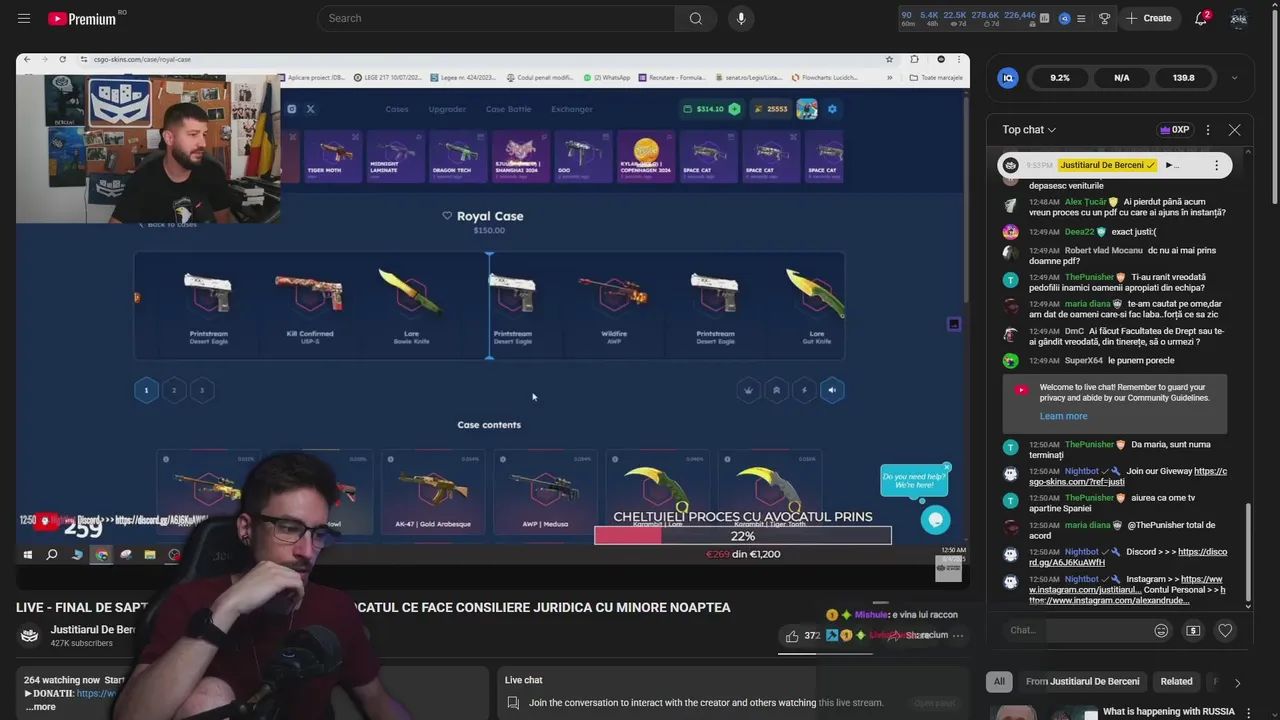
Task: Open the three-line list extension icon
Action: tap(1081, 18)
